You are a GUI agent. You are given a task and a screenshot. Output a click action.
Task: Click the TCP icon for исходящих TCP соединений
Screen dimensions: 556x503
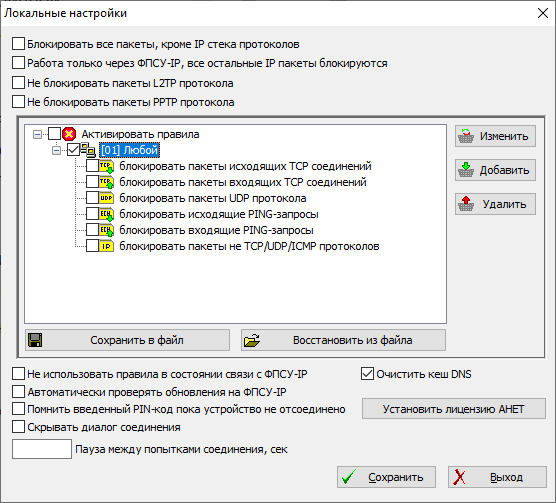tap(106, 166)
